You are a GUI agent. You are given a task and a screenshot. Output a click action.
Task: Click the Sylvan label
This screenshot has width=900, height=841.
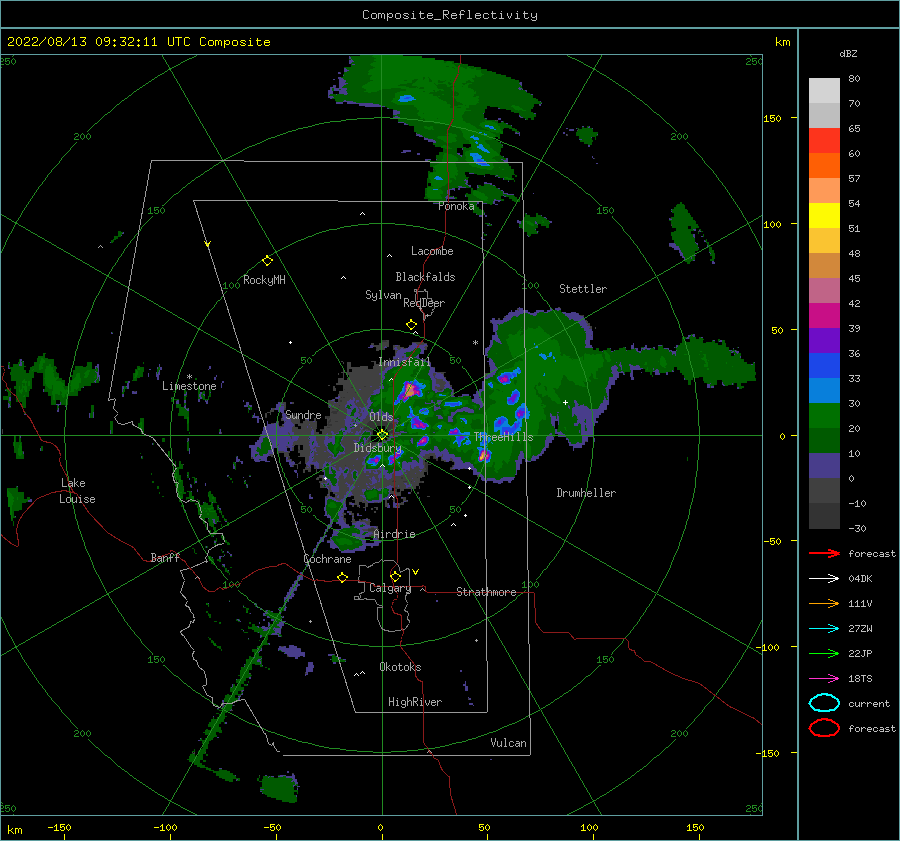click(x=383, y=296)
